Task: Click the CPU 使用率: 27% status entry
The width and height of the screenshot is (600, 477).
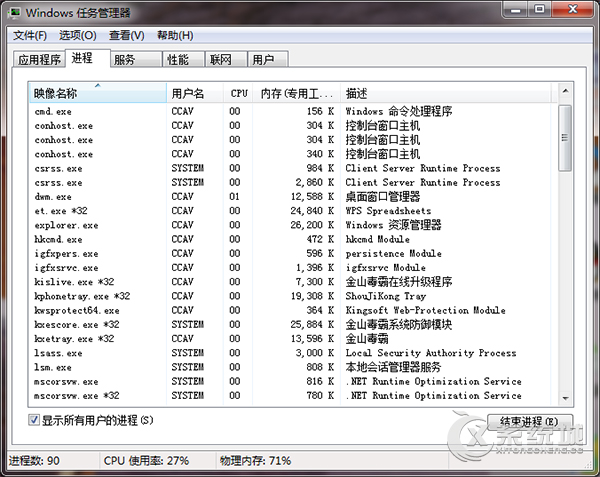Action: point(146,461)
